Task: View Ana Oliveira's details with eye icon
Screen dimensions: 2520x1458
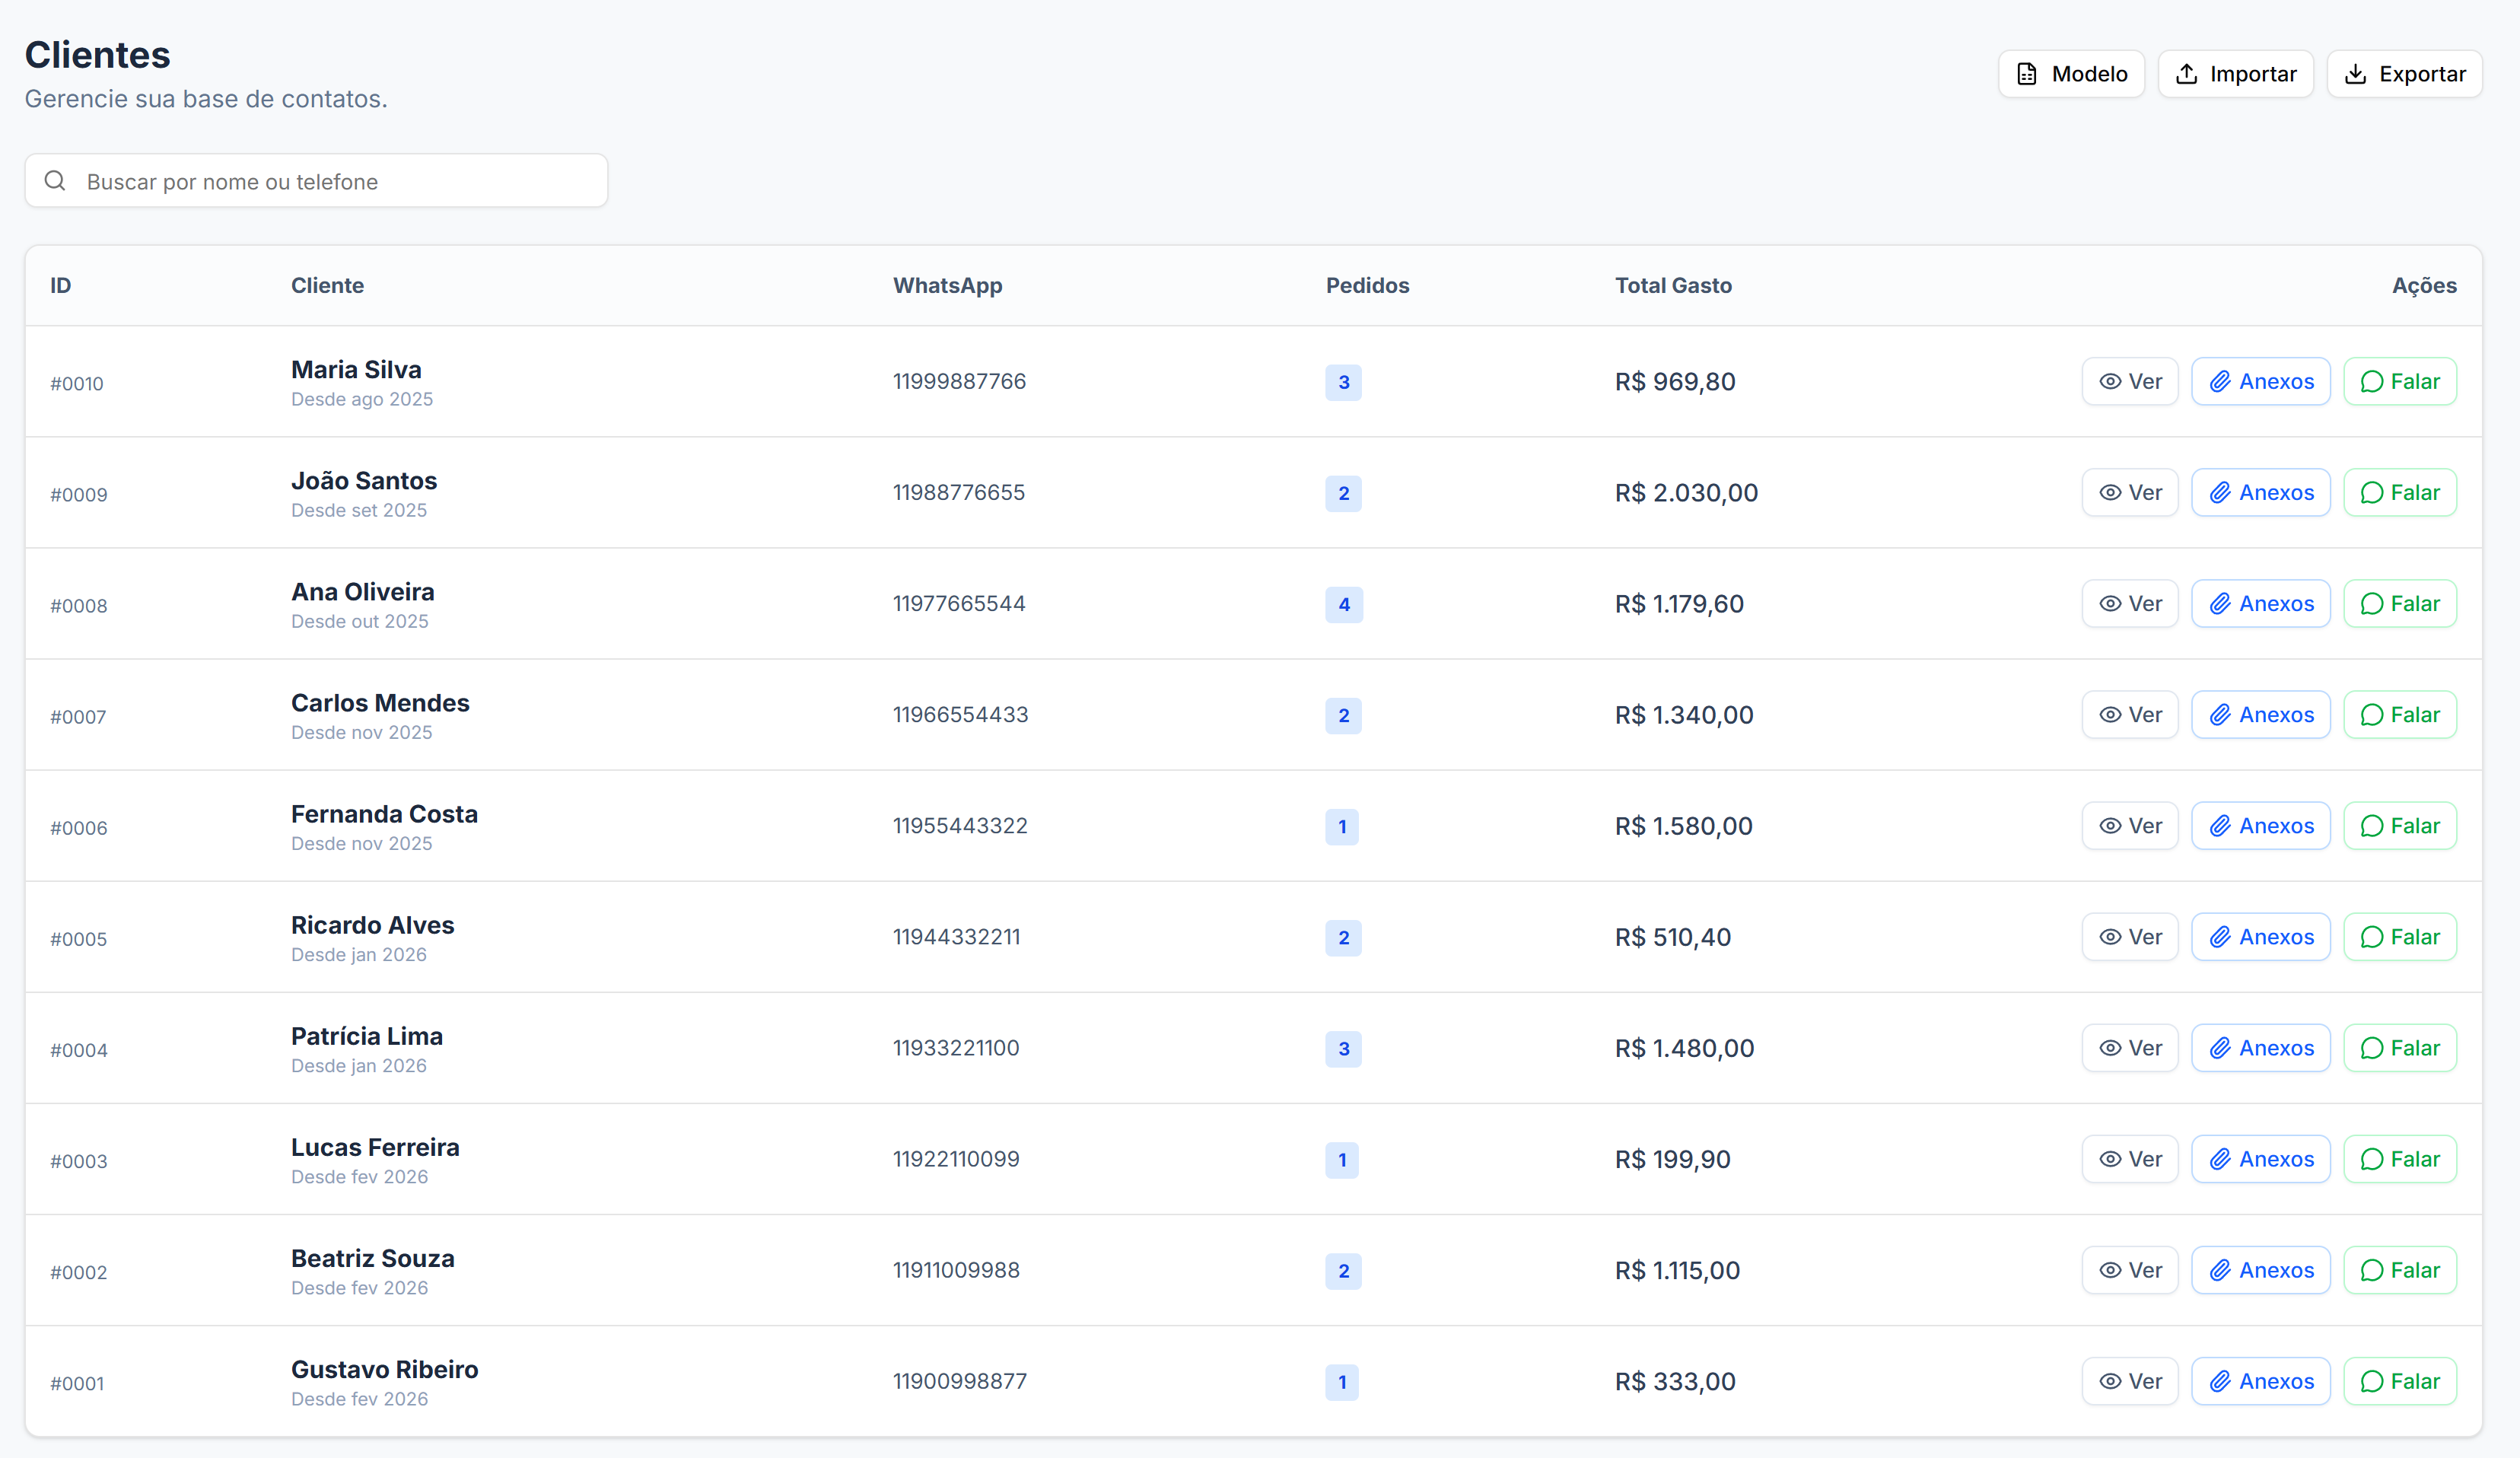Action: coord(2110,604)
